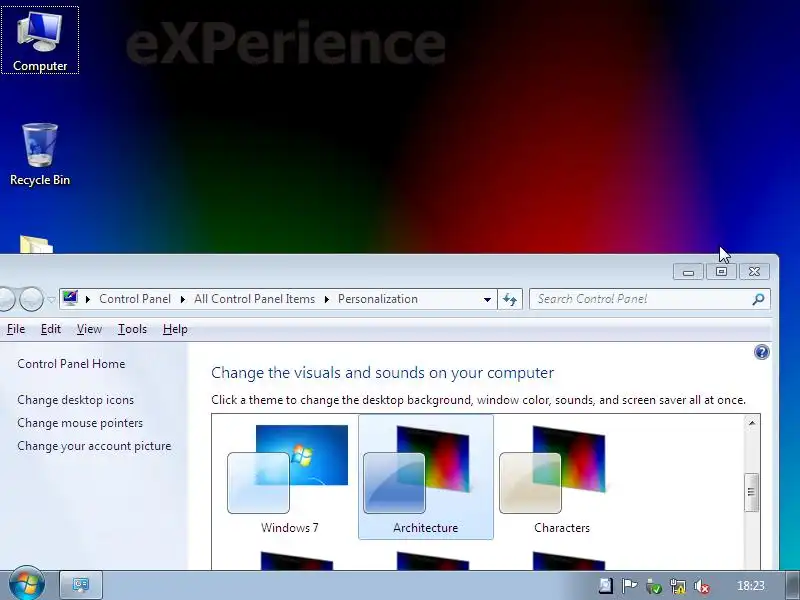Click the refresh arrows beside the address bar
Image resolution: width=800 pixels, height=600 pixels.
[x=510, y=299]
